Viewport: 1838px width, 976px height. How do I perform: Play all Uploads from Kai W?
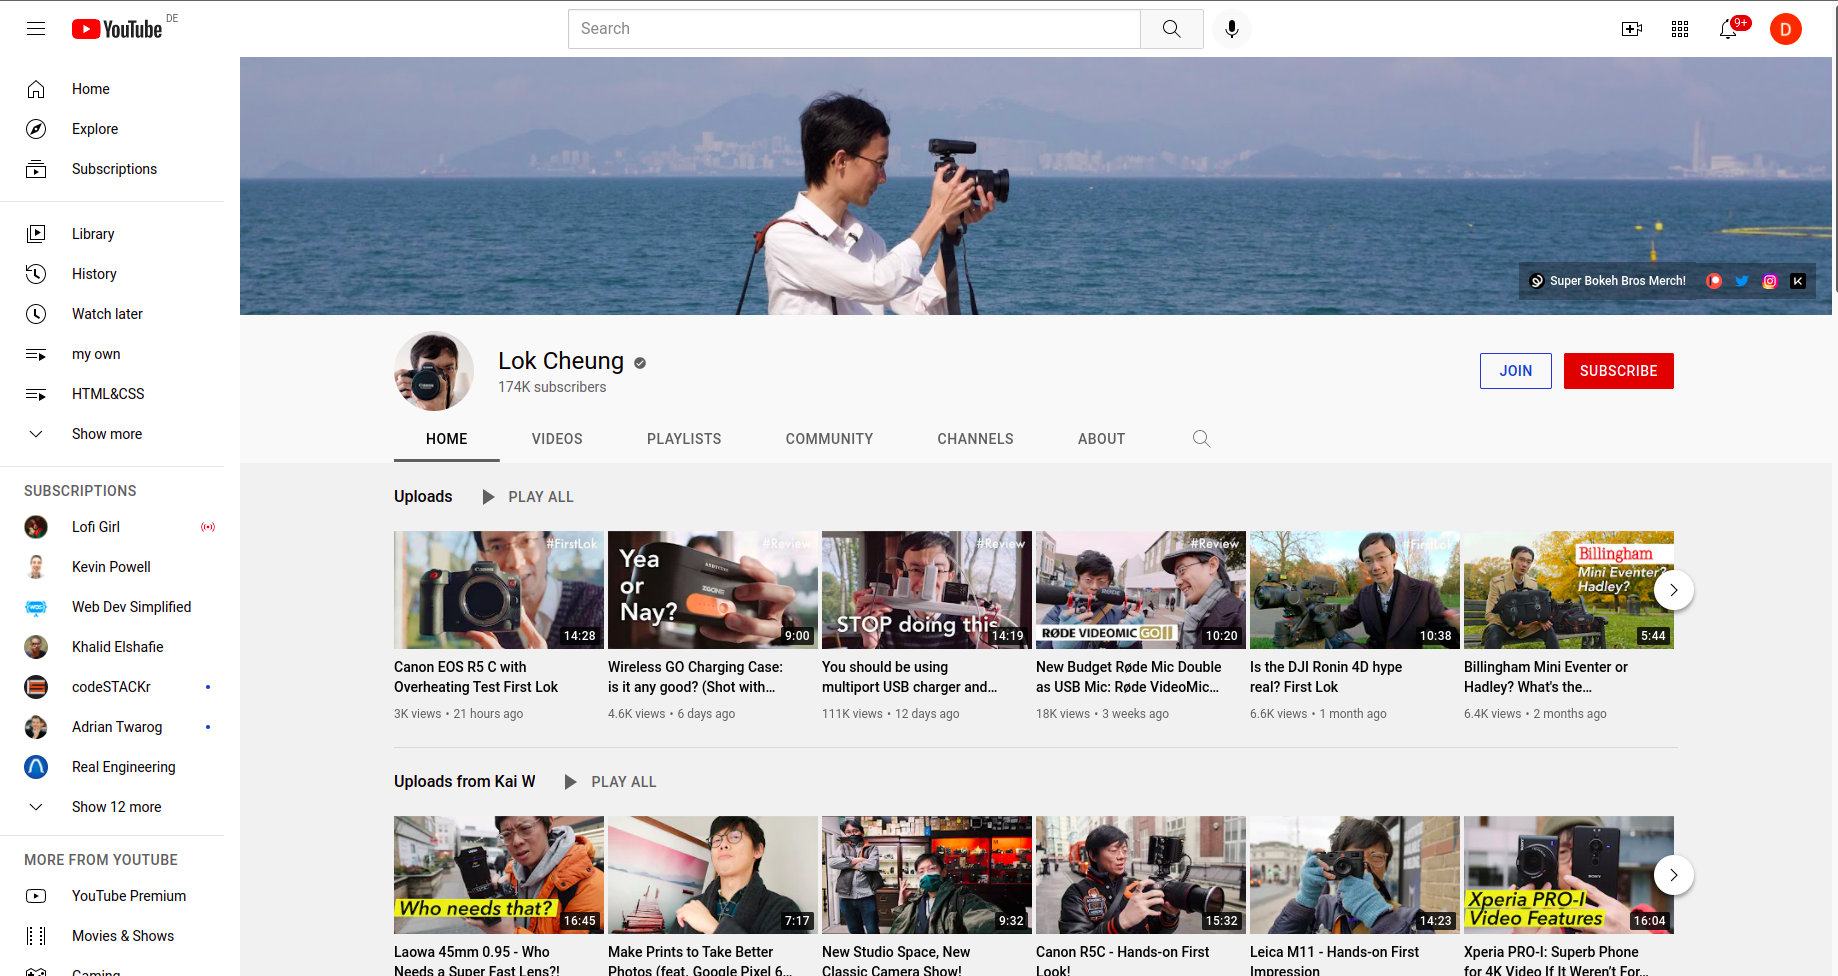point(611,782)
